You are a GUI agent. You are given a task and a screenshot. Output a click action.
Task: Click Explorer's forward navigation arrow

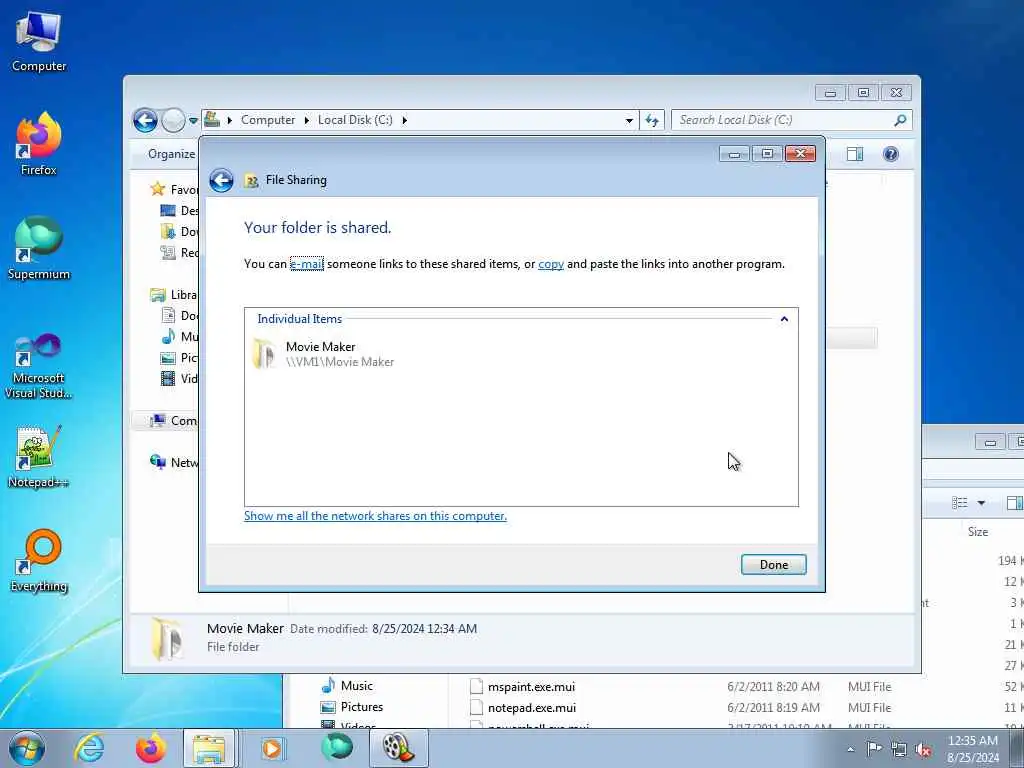click(173, 120)
